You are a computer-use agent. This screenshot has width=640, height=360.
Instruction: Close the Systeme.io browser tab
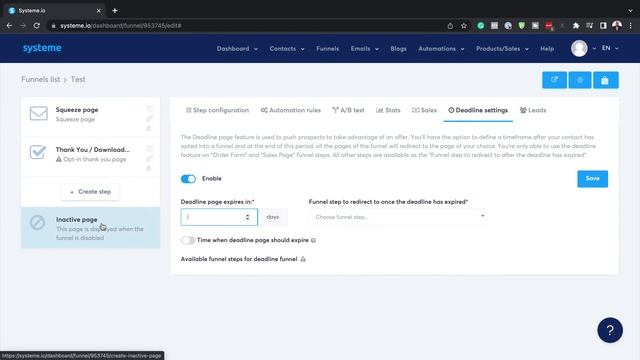pos(98,11)
